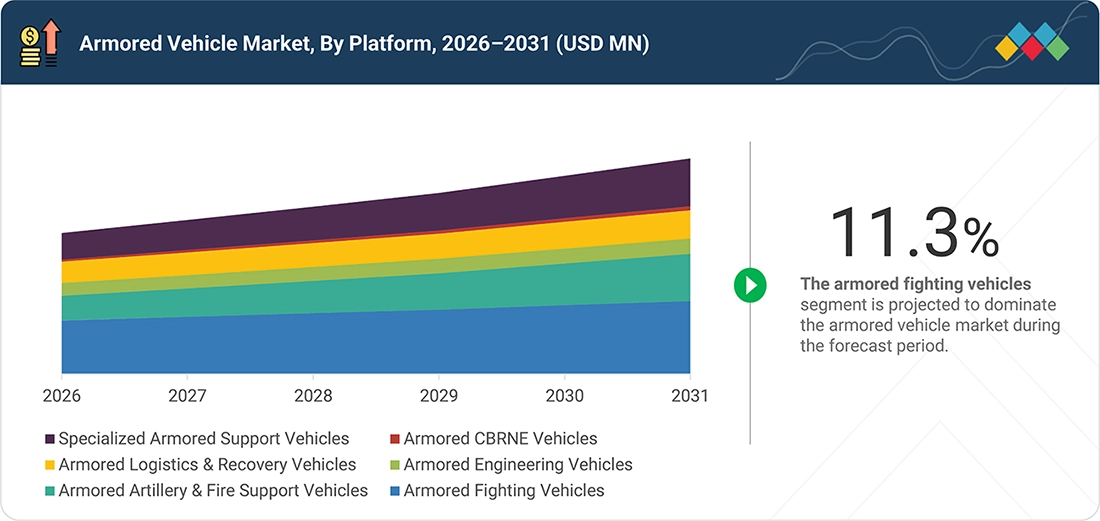Click the 2026 axis label
The image size is (1100, 521).
(x=62, y=396)
